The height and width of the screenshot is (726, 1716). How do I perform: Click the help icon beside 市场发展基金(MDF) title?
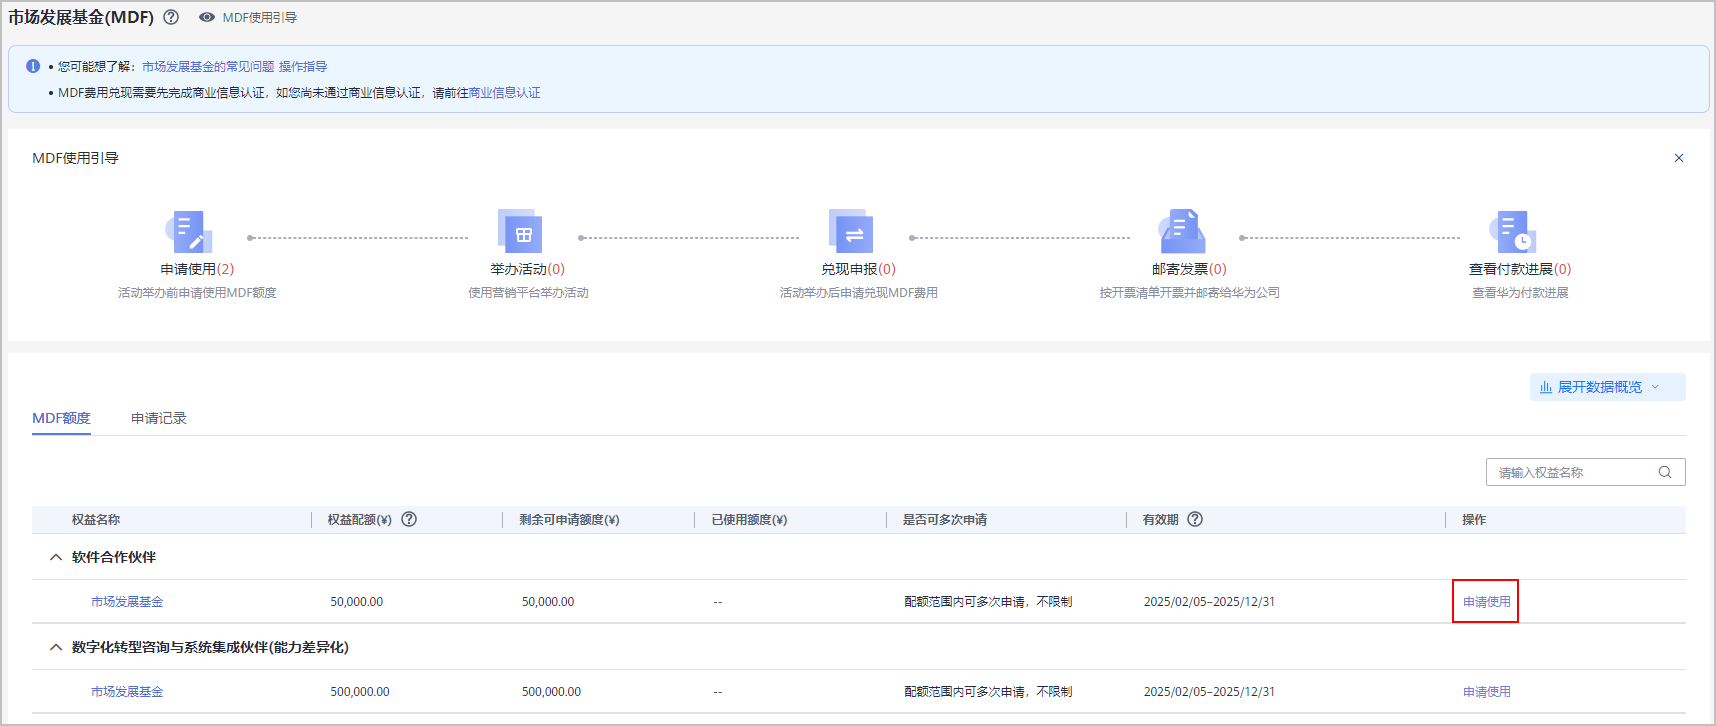point(171,17)
